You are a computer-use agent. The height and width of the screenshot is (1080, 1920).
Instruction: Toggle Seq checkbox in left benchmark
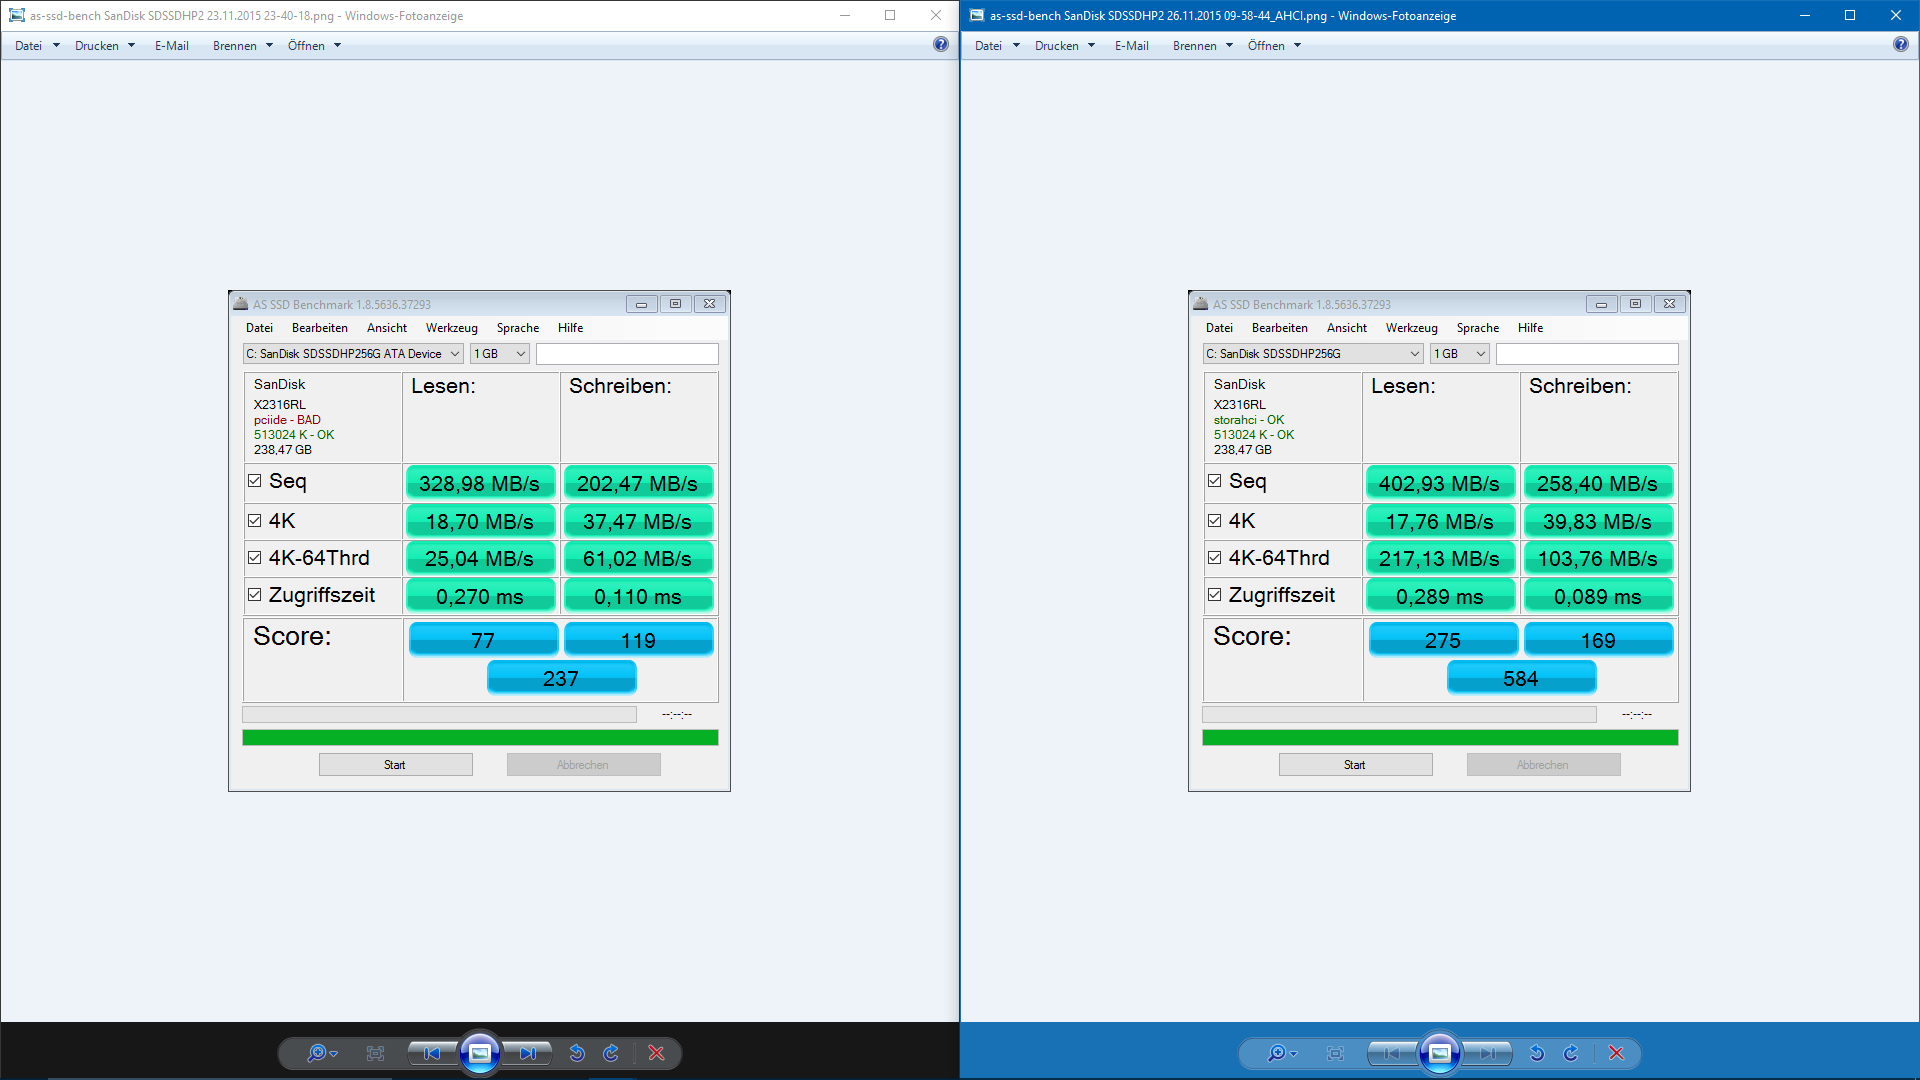click(255, 481)
